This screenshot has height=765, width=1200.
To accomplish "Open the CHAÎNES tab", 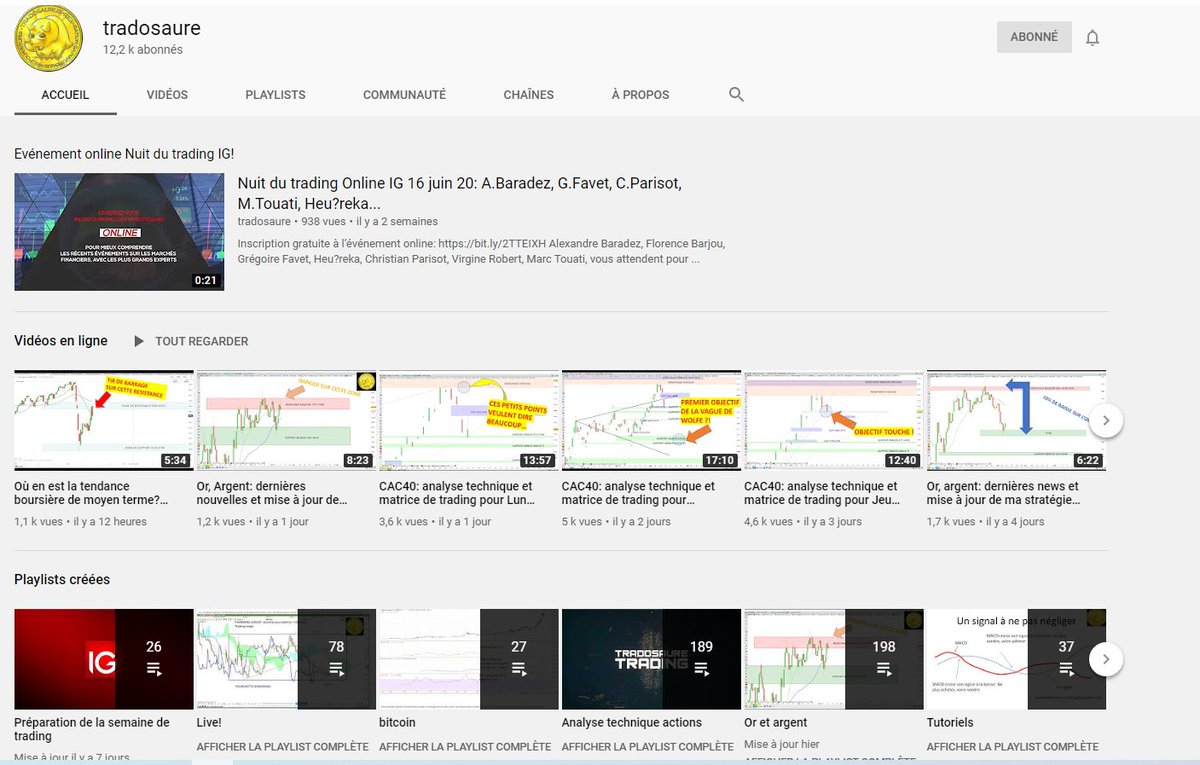I will [x=528, y=95].
